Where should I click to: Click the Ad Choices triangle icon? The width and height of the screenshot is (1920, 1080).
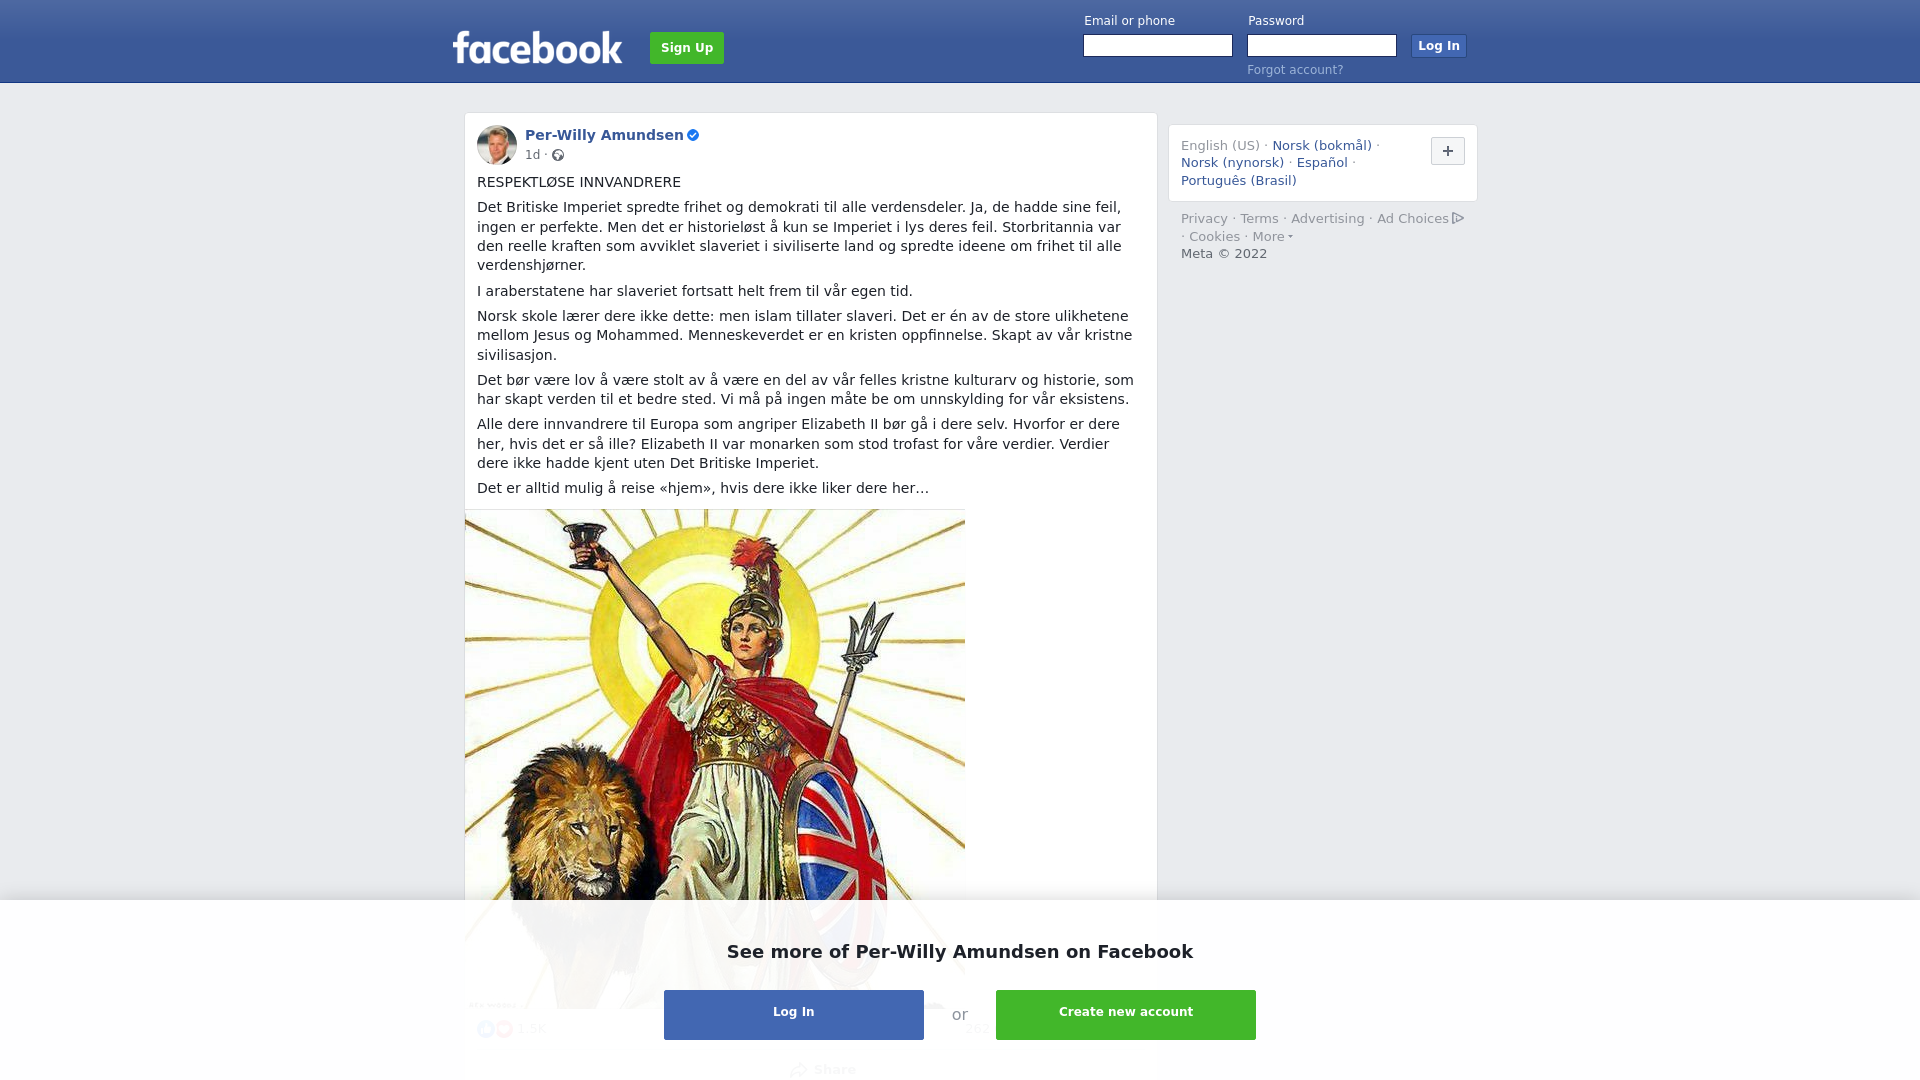1458,218
